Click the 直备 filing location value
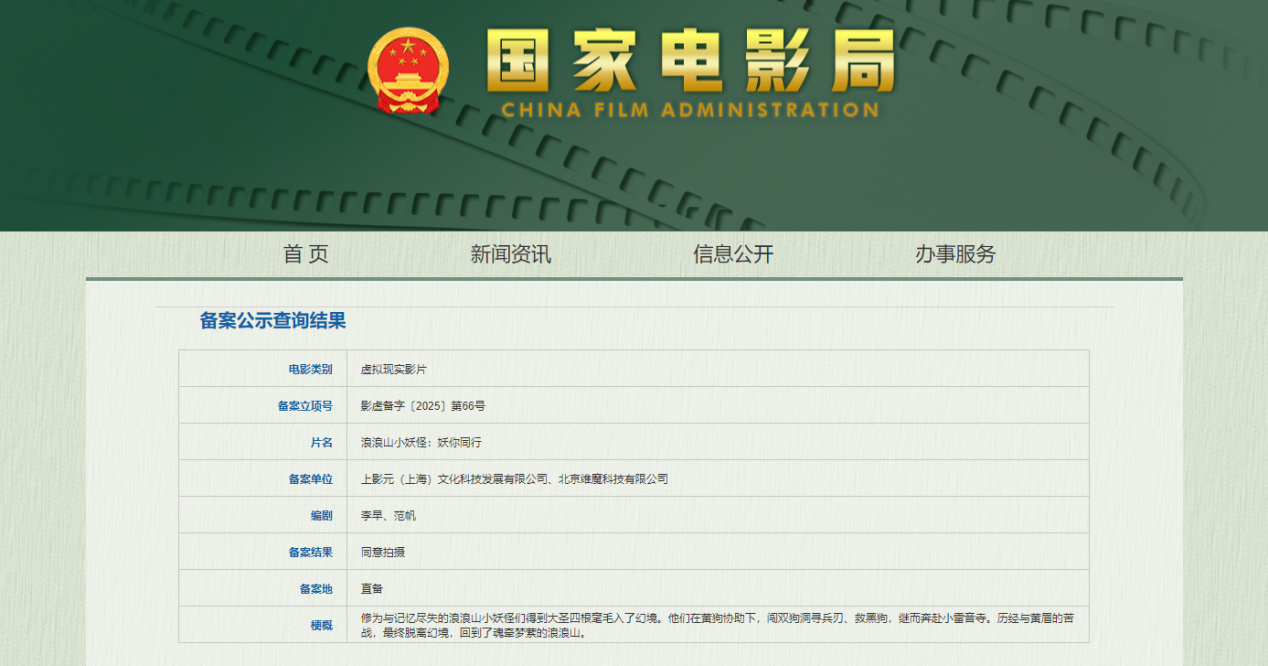 [x=372, y=589]
